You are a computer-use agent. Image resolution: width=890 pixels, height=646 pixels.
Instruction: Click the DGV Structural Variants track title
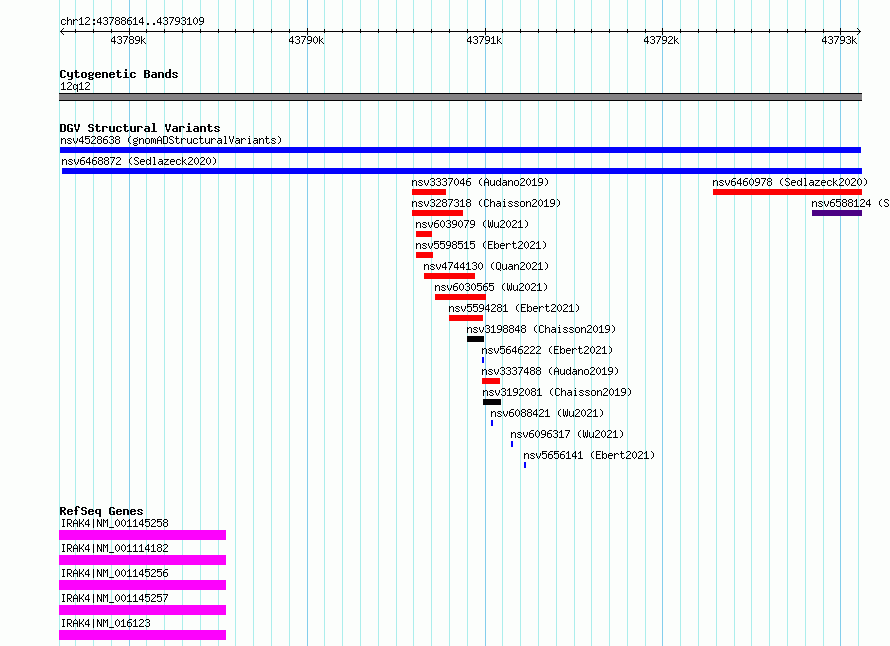point(140,128)
